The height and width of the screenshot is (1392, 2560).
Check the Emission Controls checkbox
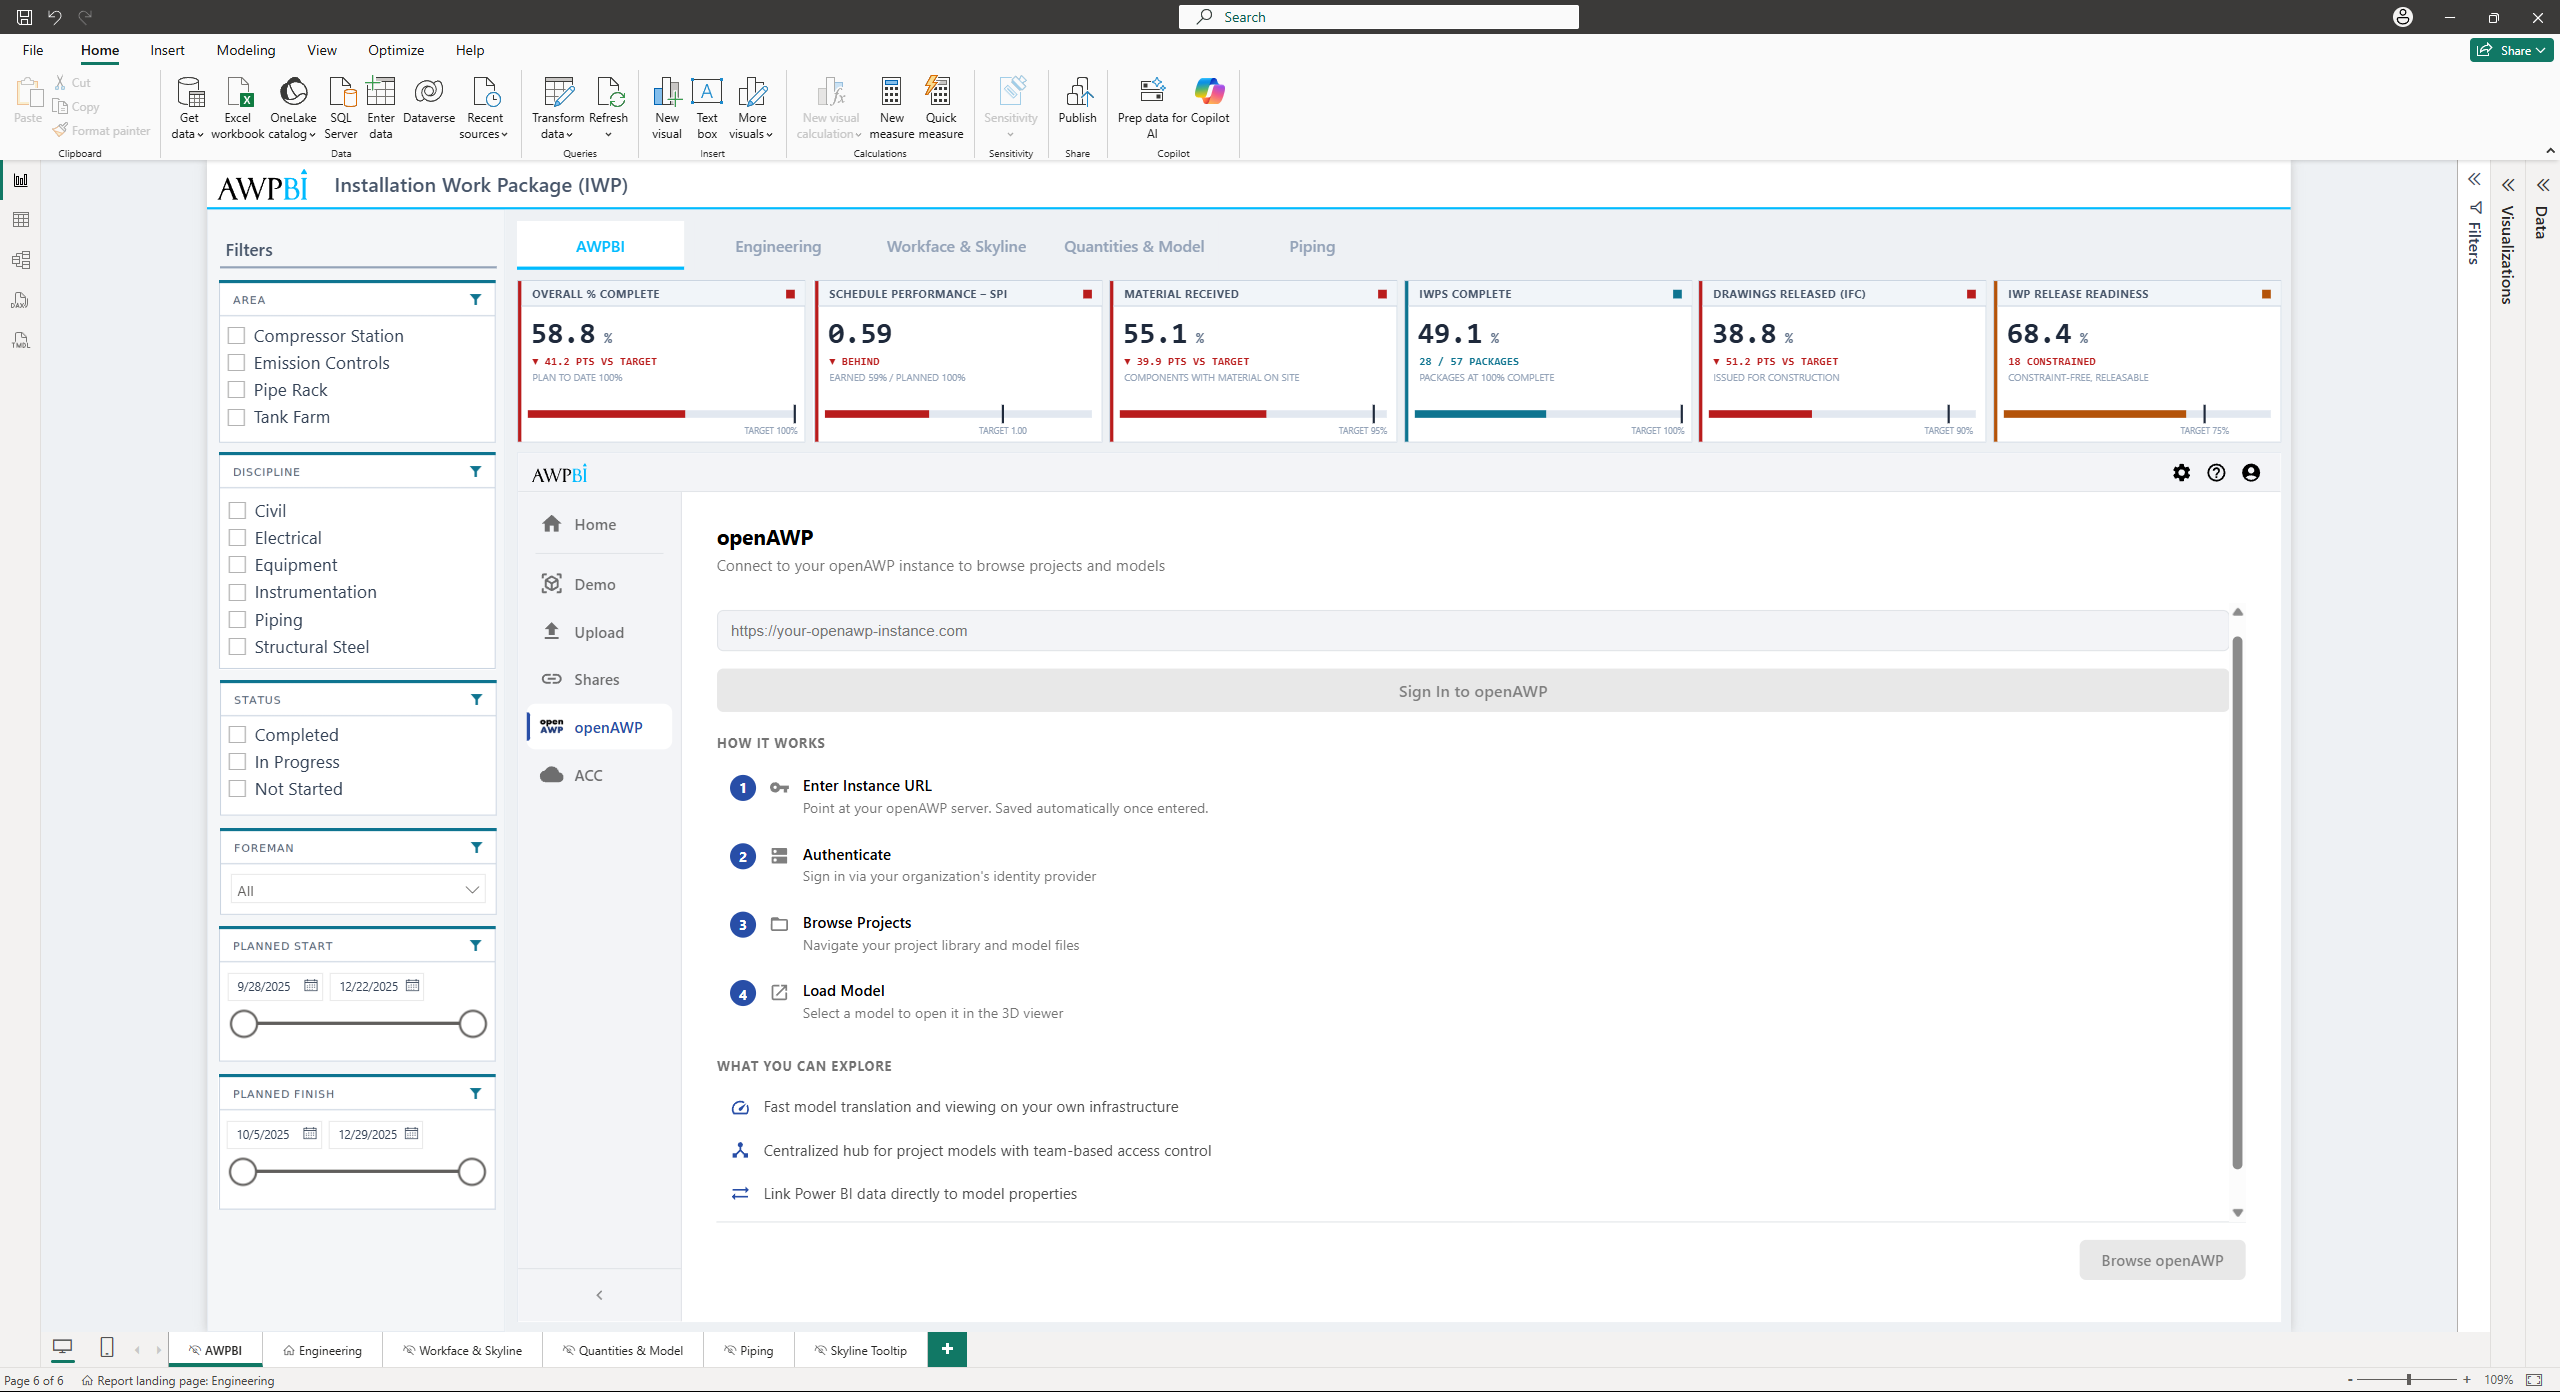click(237, 363)
